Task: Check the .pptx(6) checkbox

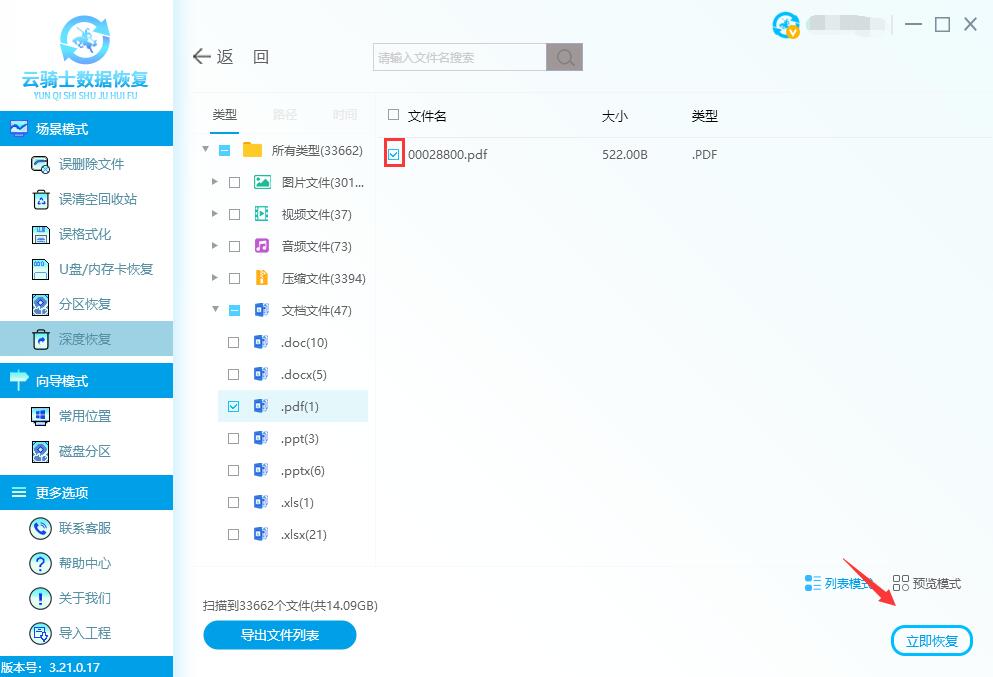Action: click(x=234, y=471)
